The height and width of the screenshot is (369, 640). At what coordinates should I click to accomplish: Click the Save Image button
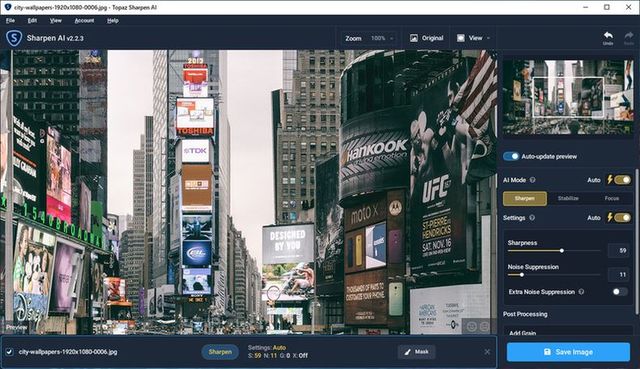pos(568,352)
